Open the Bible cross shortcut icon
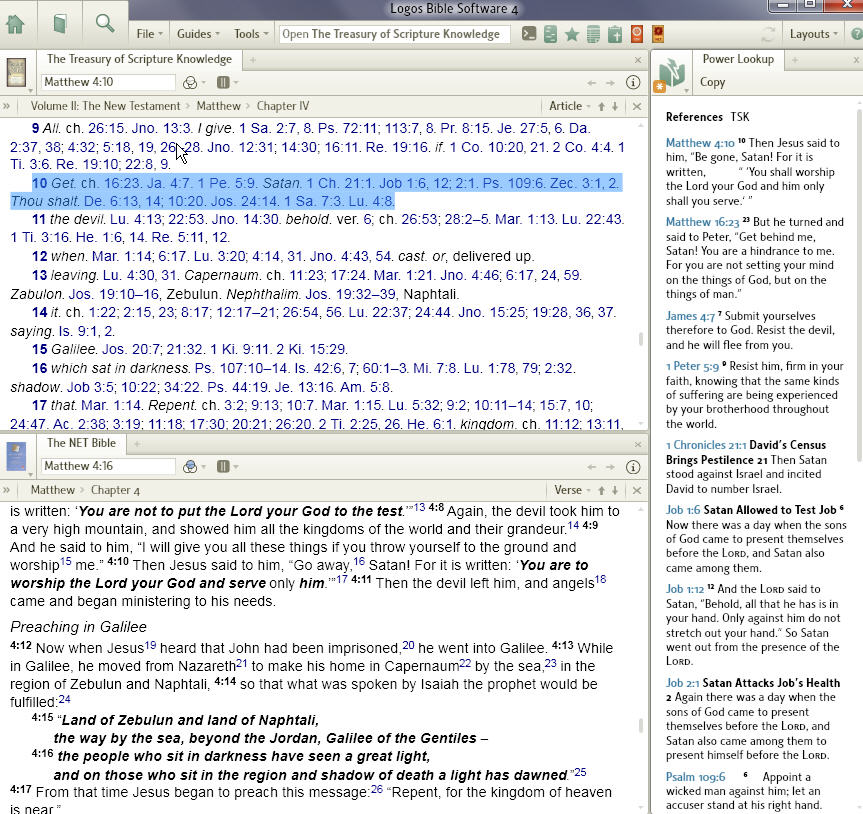This screenshot has width=863, height=814. [615, 34]
